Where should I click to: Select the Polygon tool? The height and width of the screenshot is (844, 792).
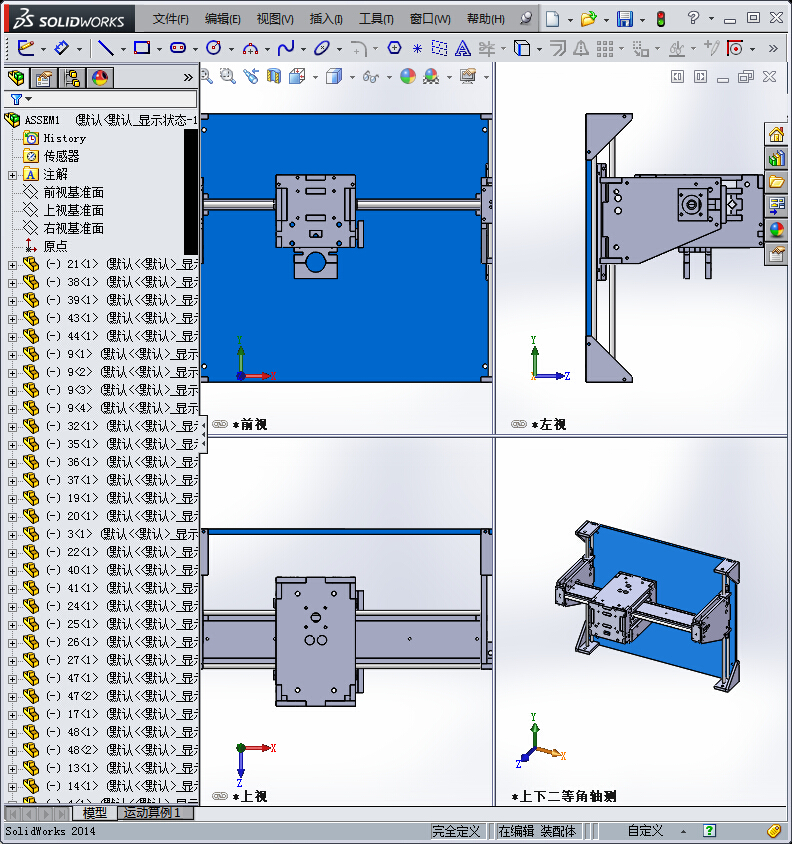pyautogui.click(x=394, y=48)
